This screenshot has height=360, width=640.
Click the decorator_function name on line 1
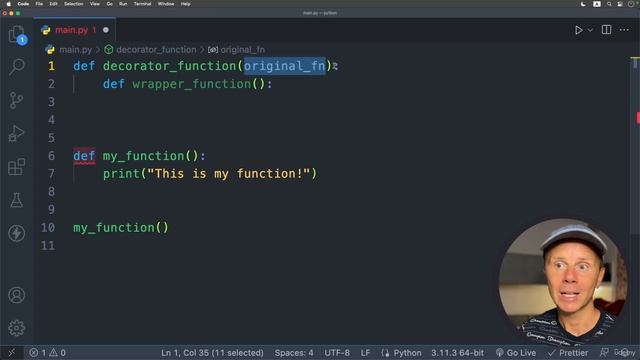(169, 66)
